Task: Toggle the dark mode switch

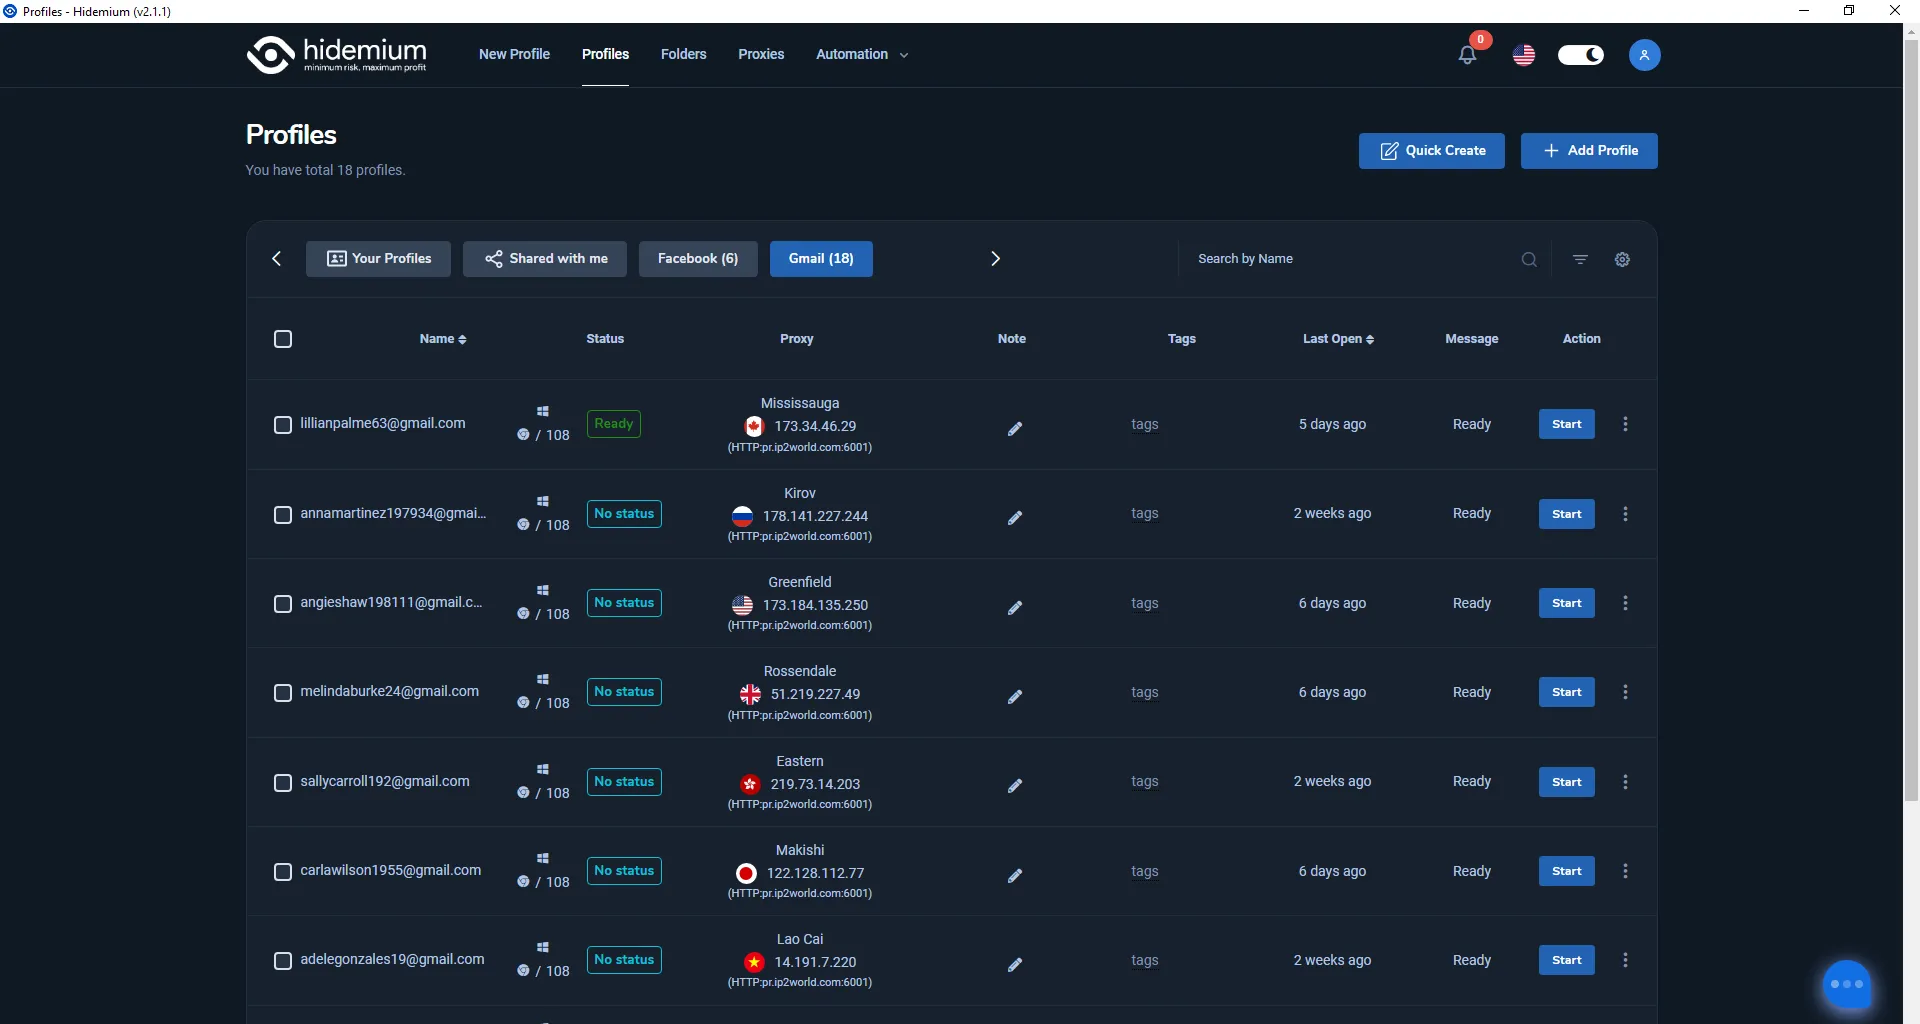Action: tap(1581, 55)
